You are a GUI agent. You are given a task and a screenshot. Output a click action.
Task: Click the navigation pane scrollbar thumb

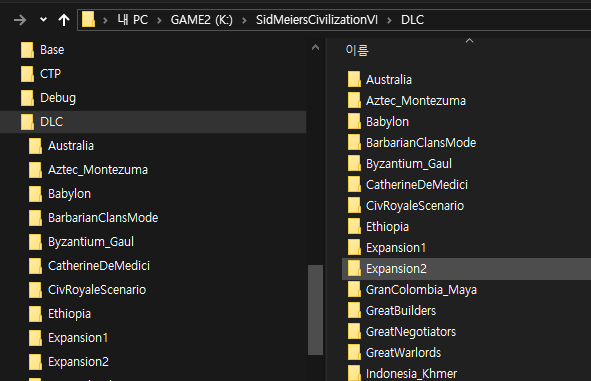click(315, 310)
